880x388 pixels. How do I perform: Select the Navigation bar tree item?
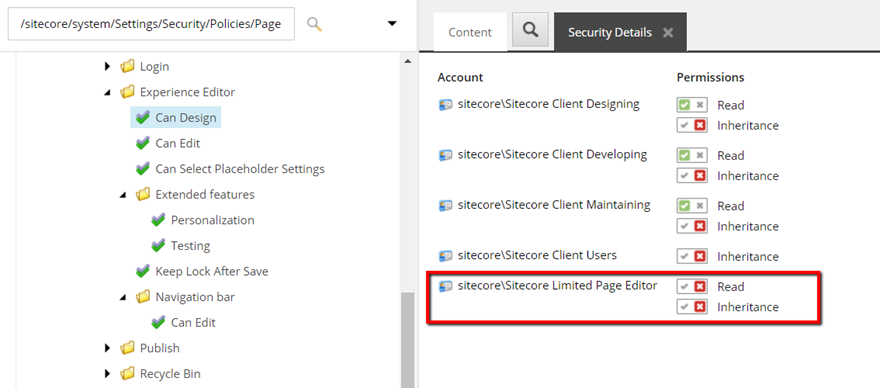pyautogui.click(x=195, y=296)
